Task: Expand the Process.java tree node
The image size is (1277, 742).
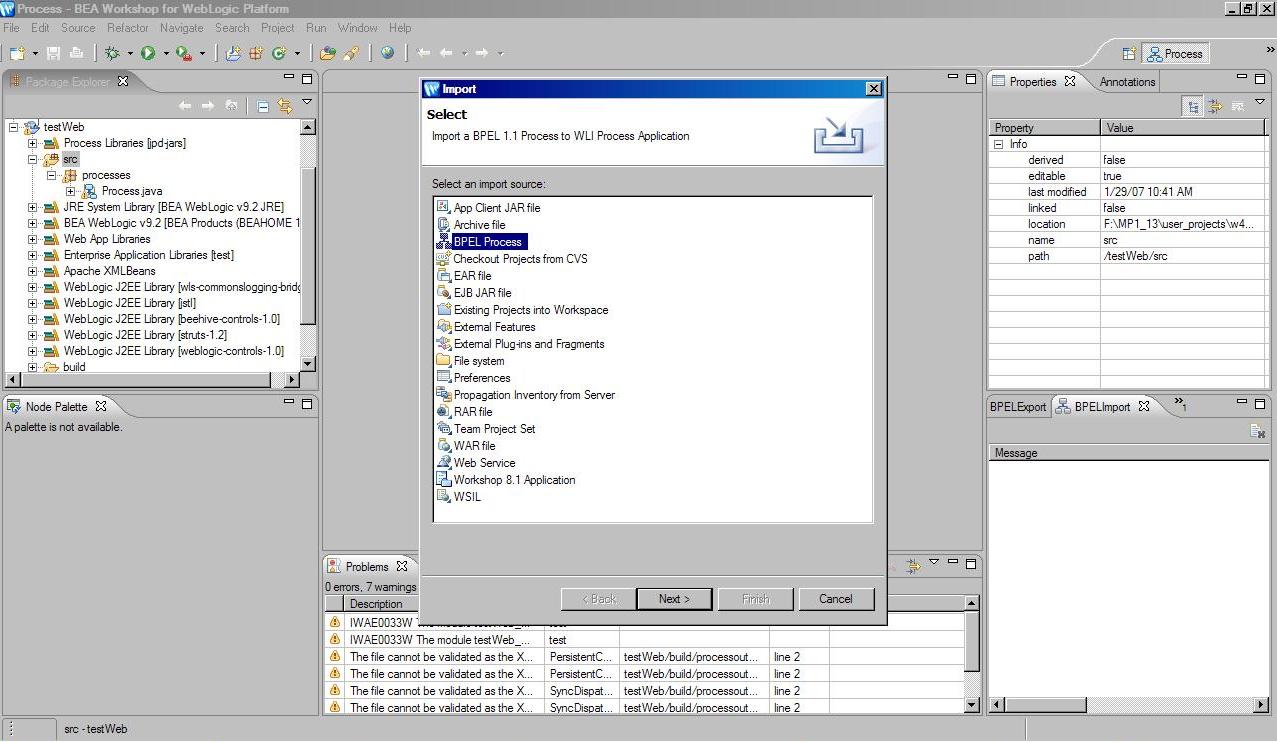Action: click(70, 191)
